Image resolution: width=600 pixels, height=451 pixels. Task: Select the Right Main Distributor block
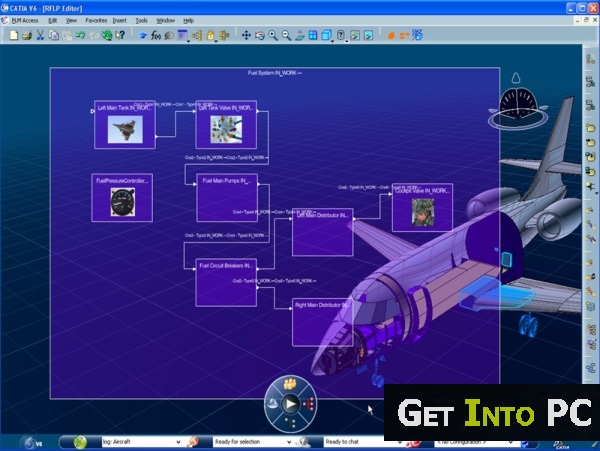pos(323,322)
